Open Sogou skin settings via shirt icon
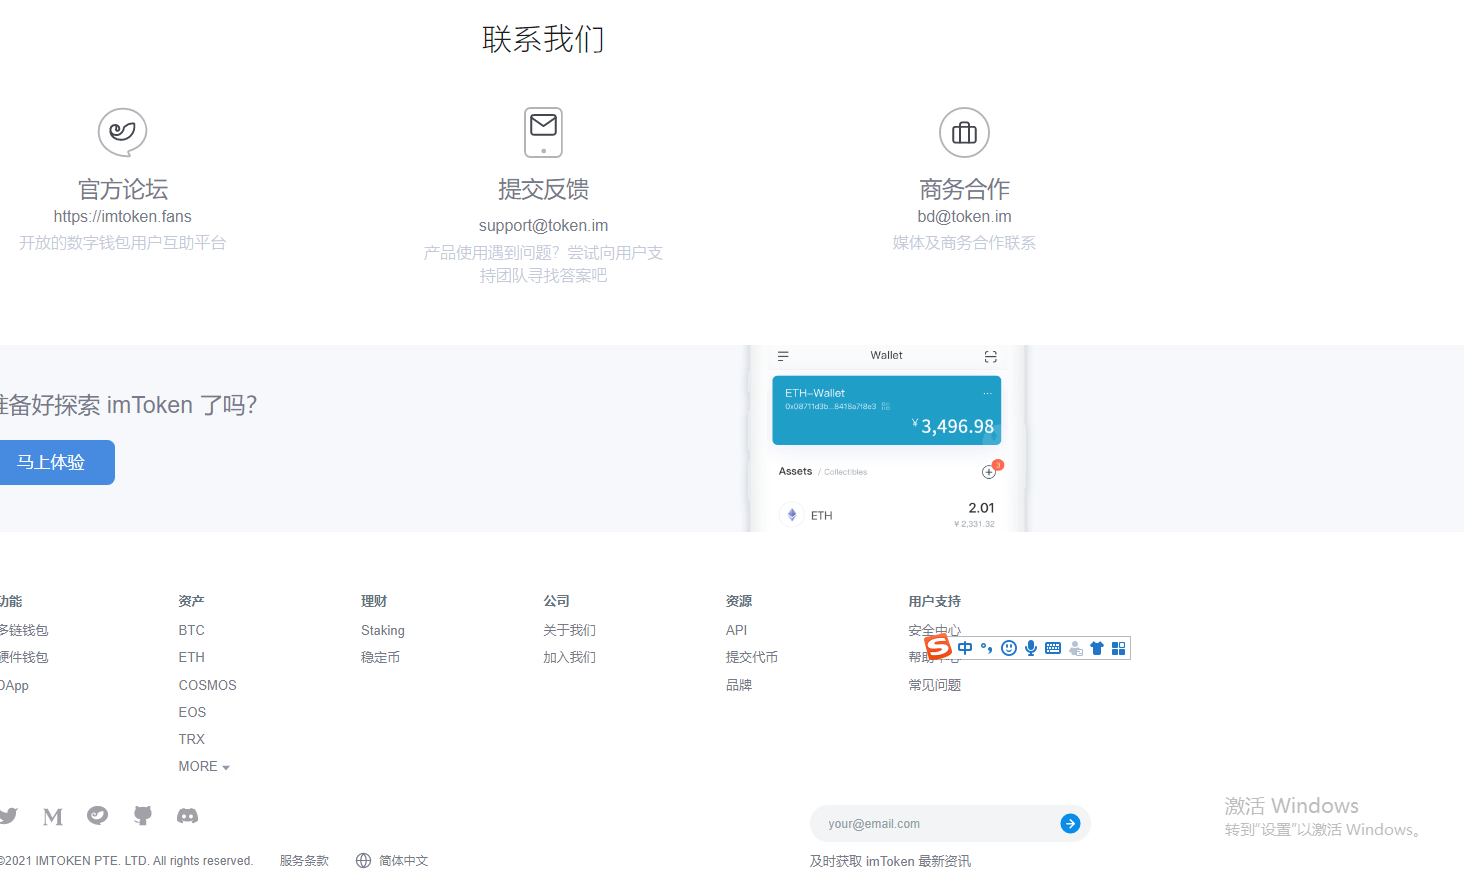 (x=1096, y=647)
